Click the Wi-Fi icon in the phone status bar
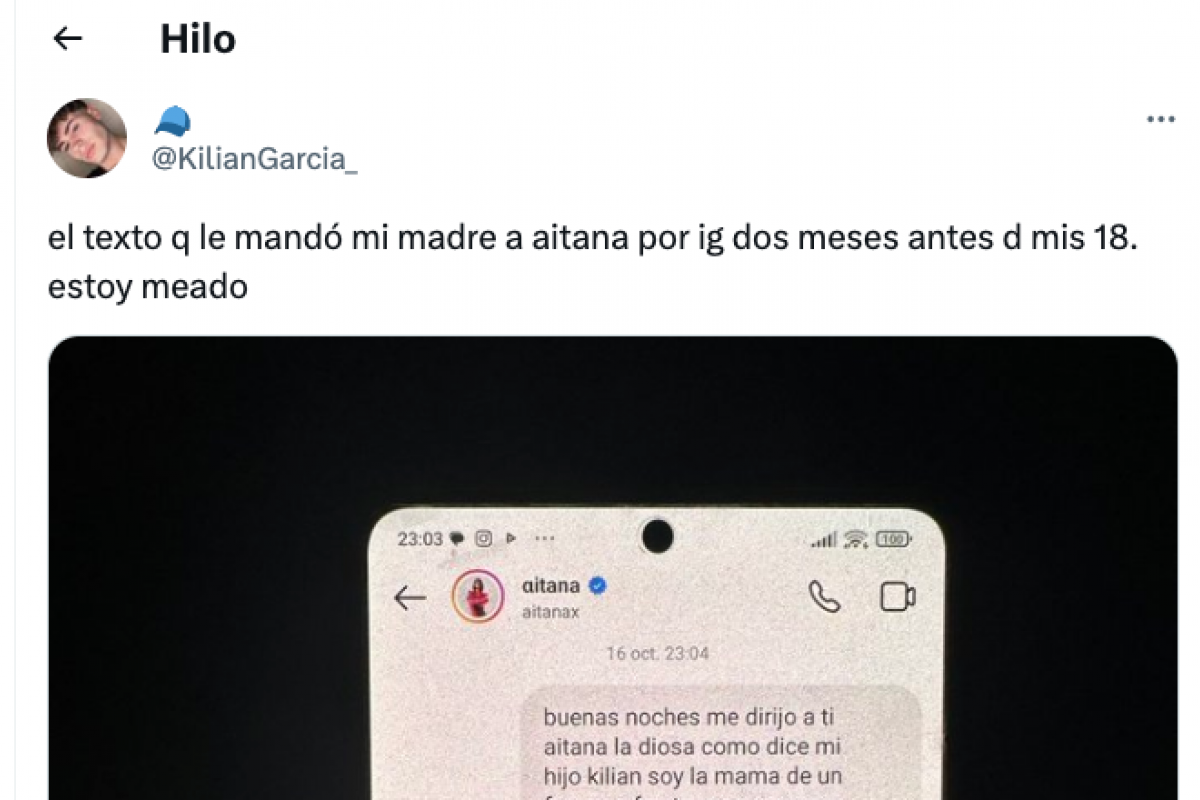The height and width of the screenshot is (800, 1200). click(x=855, y=539)
